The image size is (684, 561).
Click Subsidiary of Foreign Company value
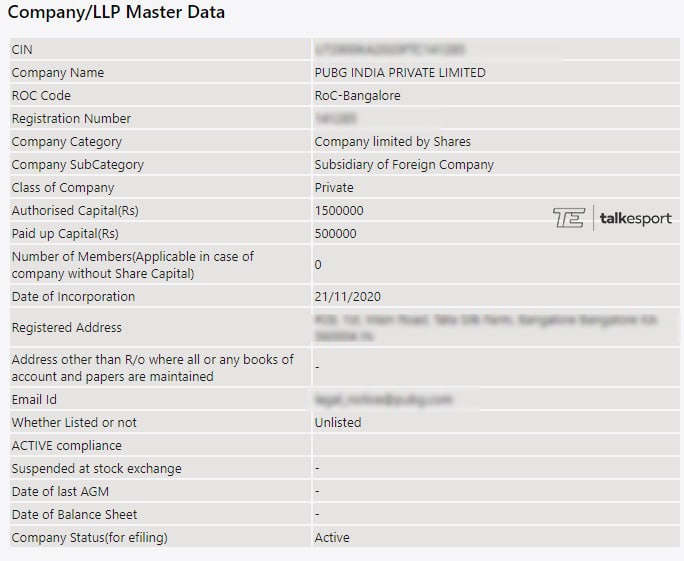click(404, 165)
